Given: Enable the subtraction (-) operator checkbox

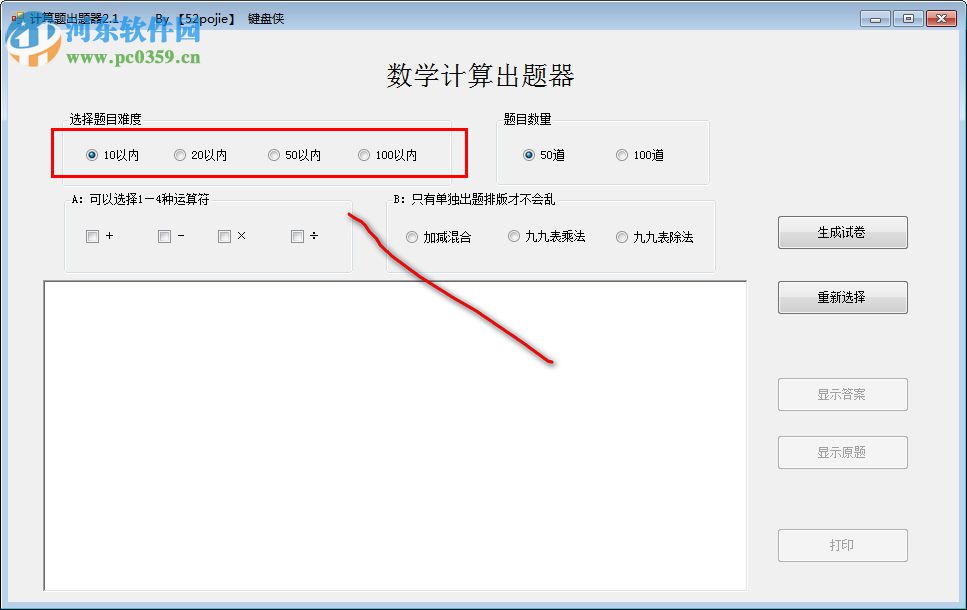Looking at the screenshot, I should [163, 236].
